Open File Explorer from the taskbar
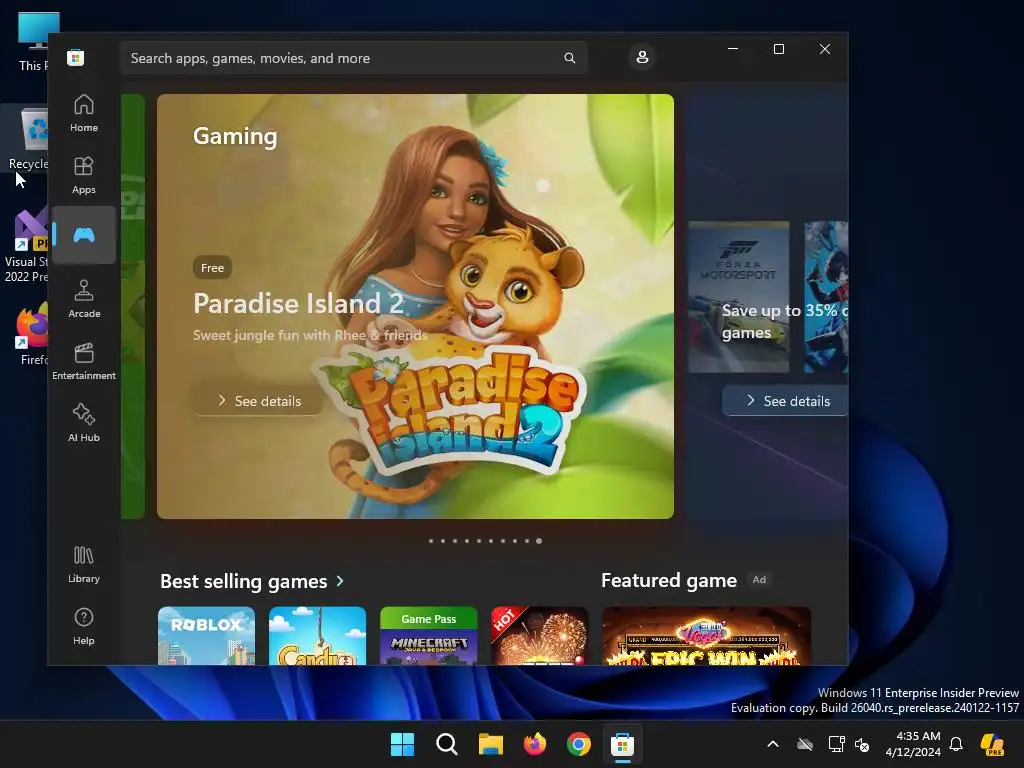This screenshot has width=1024, height=768. pyautogui.click(x=490, y=744)
